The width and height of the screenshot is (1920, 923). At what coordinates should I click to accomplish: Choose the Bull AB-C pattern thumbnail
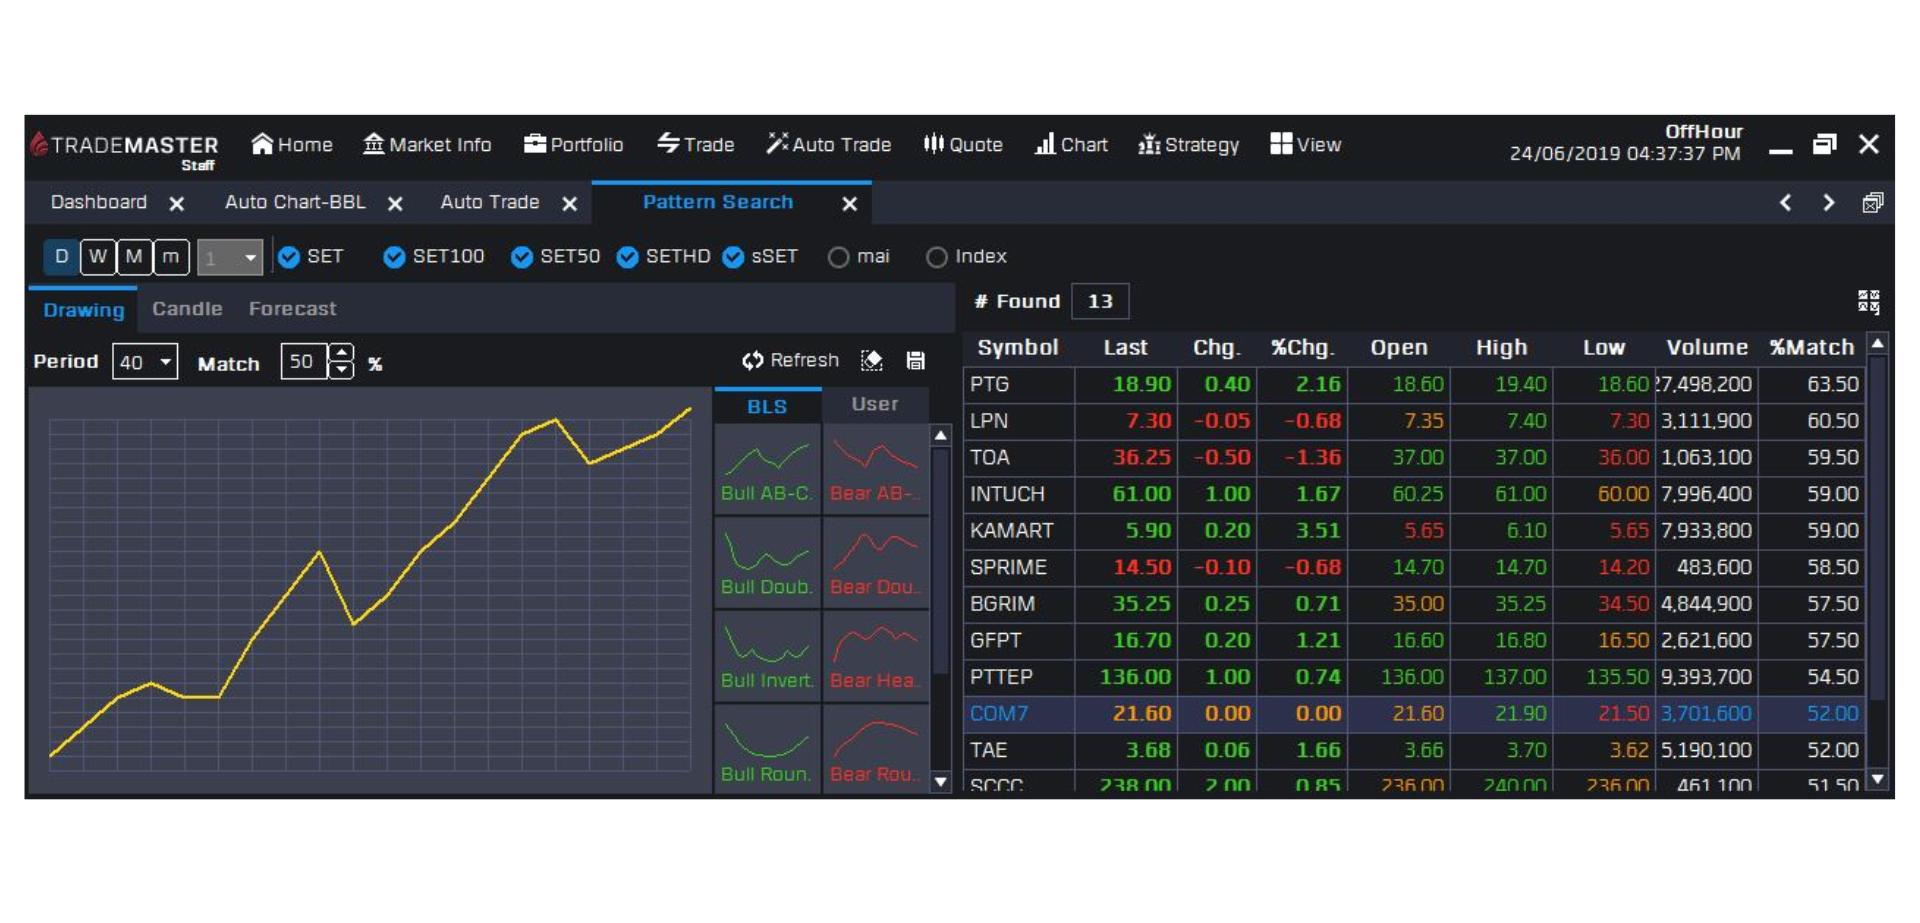[x=767, y=468]
